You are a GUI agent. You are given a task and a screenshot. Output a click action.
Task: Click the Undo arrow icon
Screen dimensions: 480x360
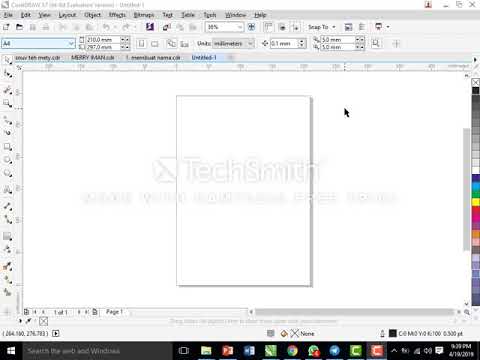[106, 27]
